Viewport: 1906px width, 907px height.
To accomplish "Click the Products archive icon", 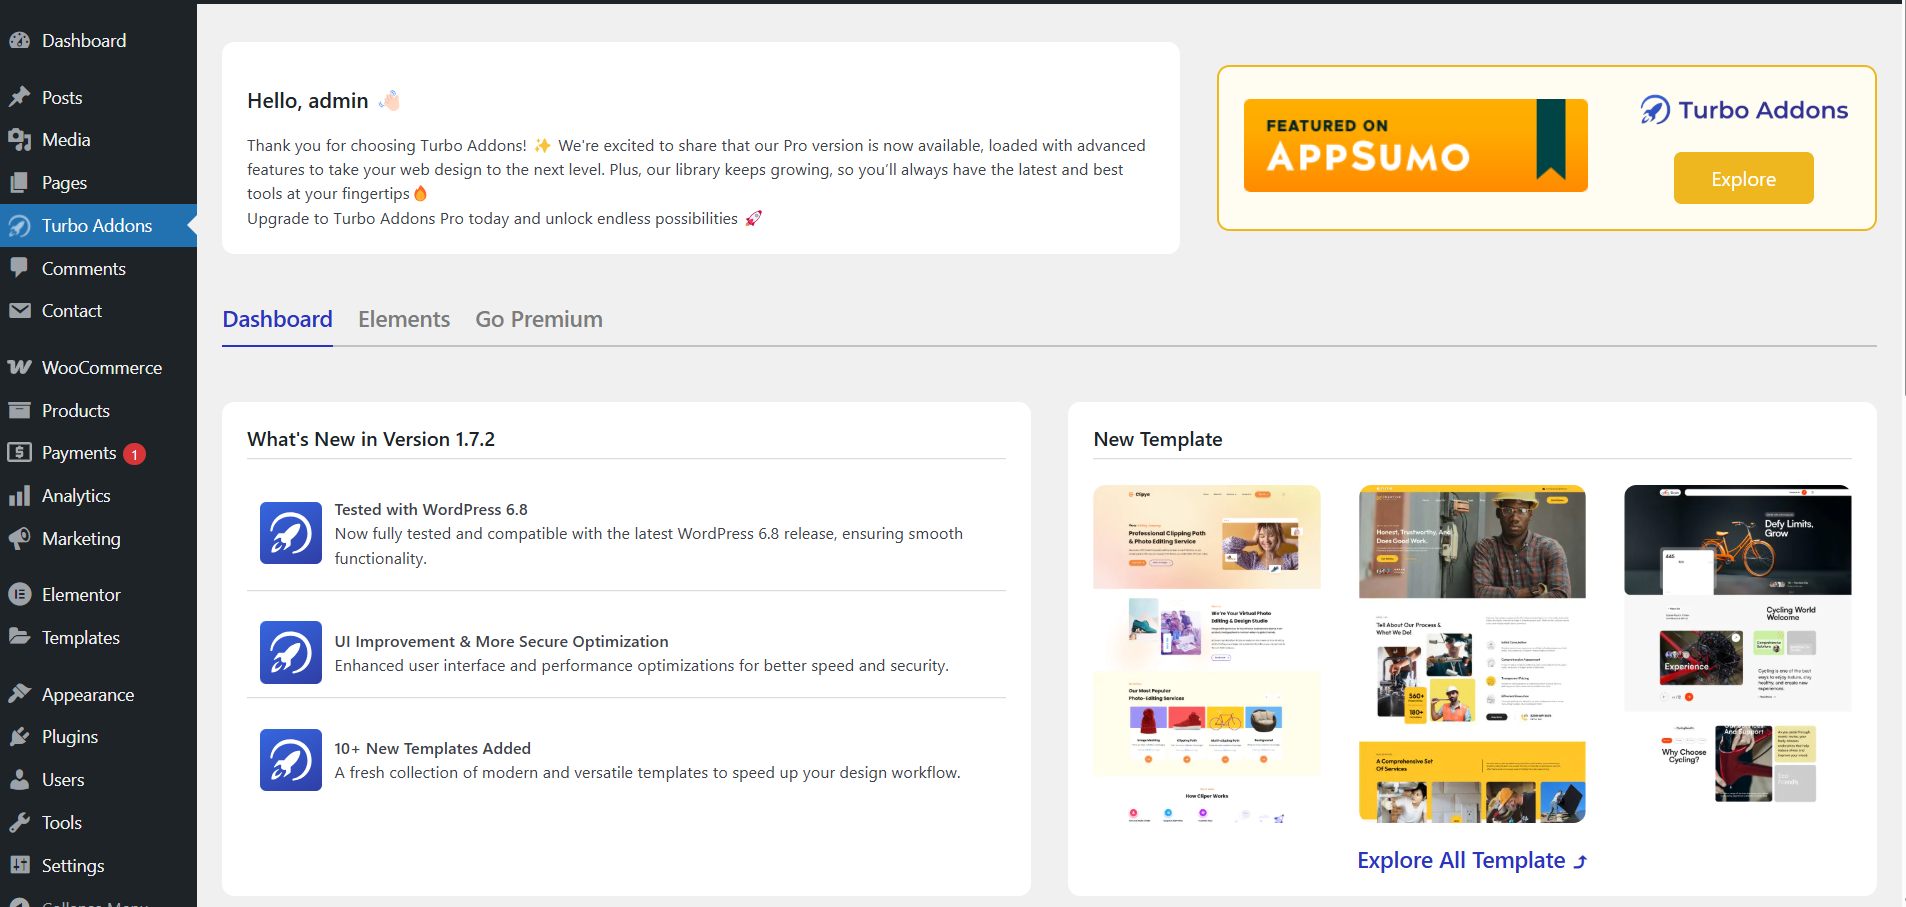I will [19, 411].
